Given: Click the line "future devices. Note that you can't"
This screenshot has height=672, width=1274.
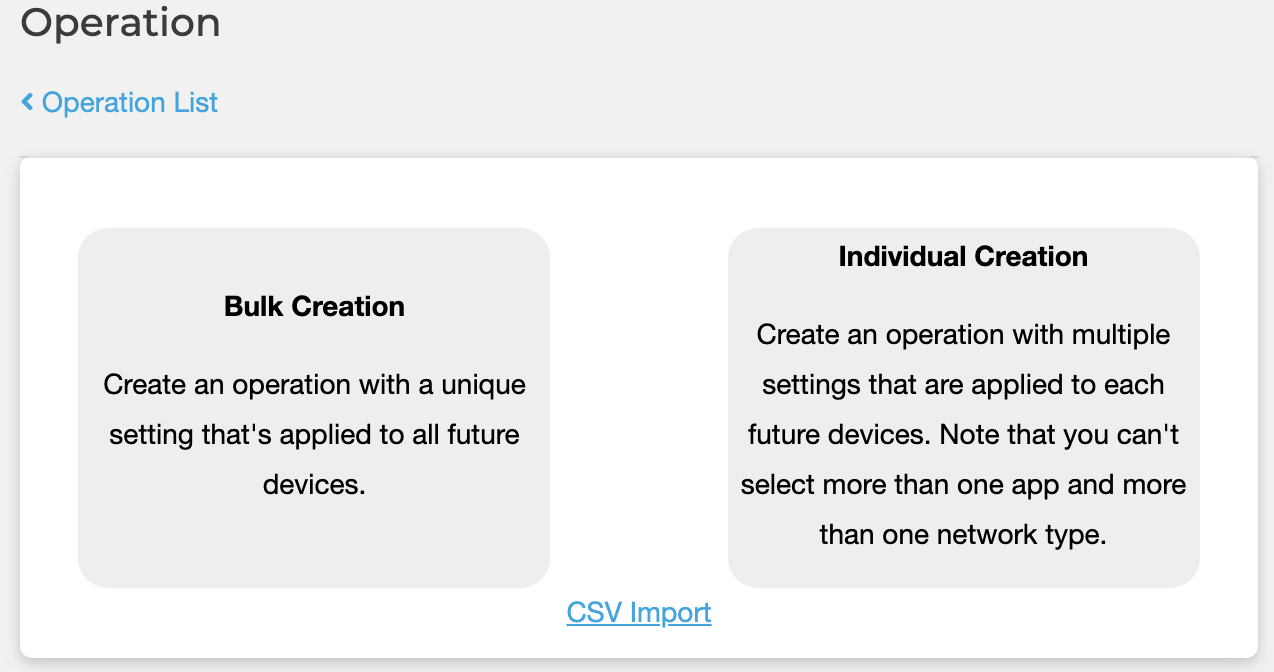Looking at the screenshot, I should pyautogui.click(x=963, y=434).
